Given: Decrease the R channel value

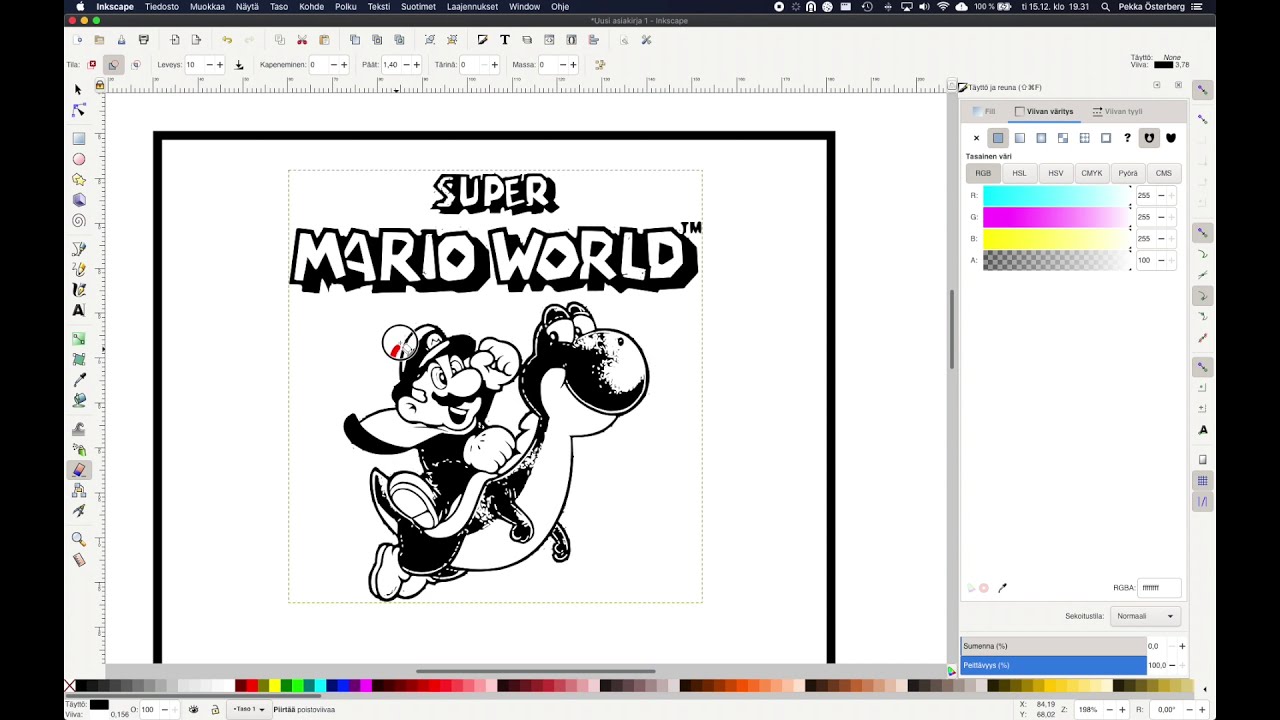Looking at the screenshot, I should pyautogui.click(x=1161, y=195).
